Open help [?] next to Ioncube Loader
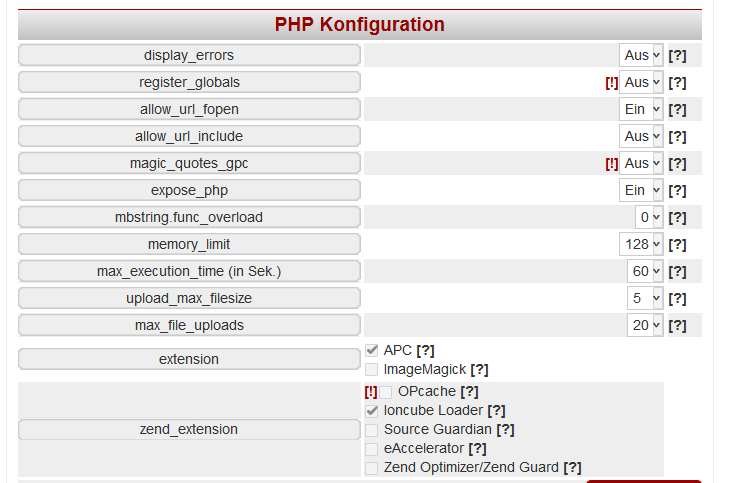This screenshot has width=732, height=483. pyautogui.click(x=496, y=411)
